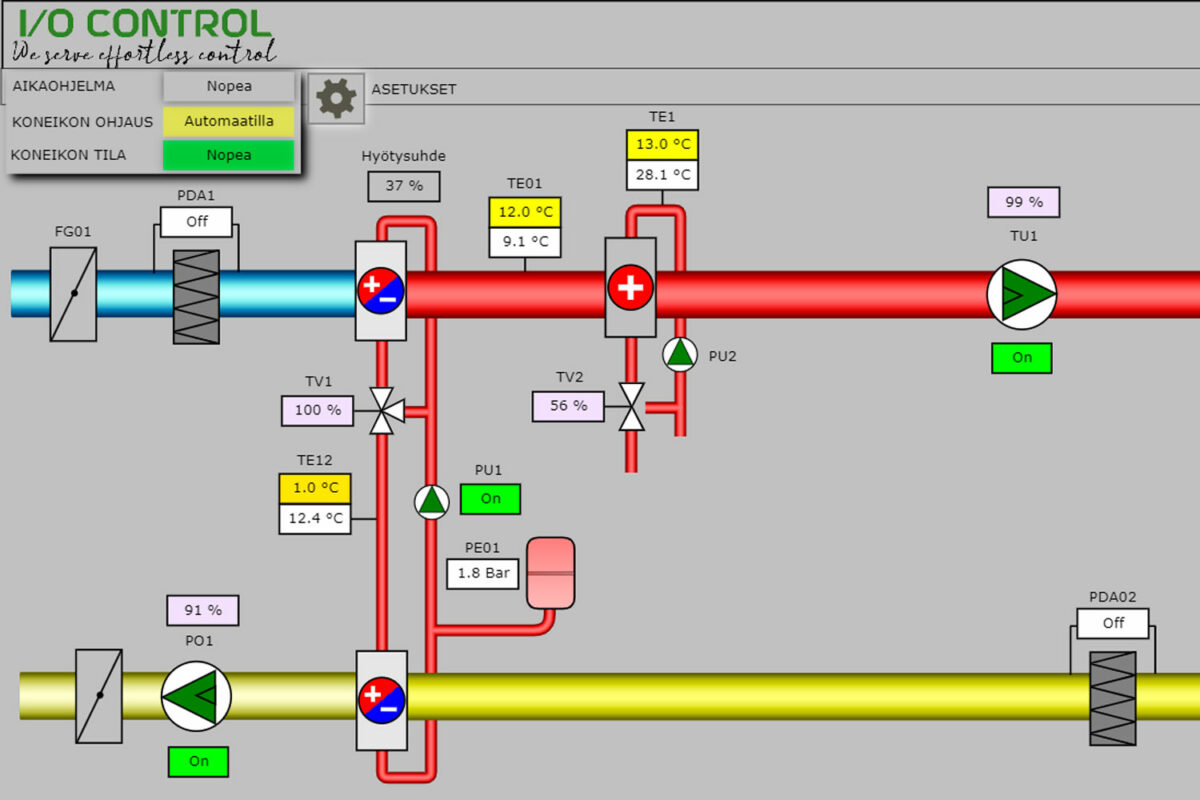Open the AIKAOHJELMA Nopea selector

coord(229,86)
